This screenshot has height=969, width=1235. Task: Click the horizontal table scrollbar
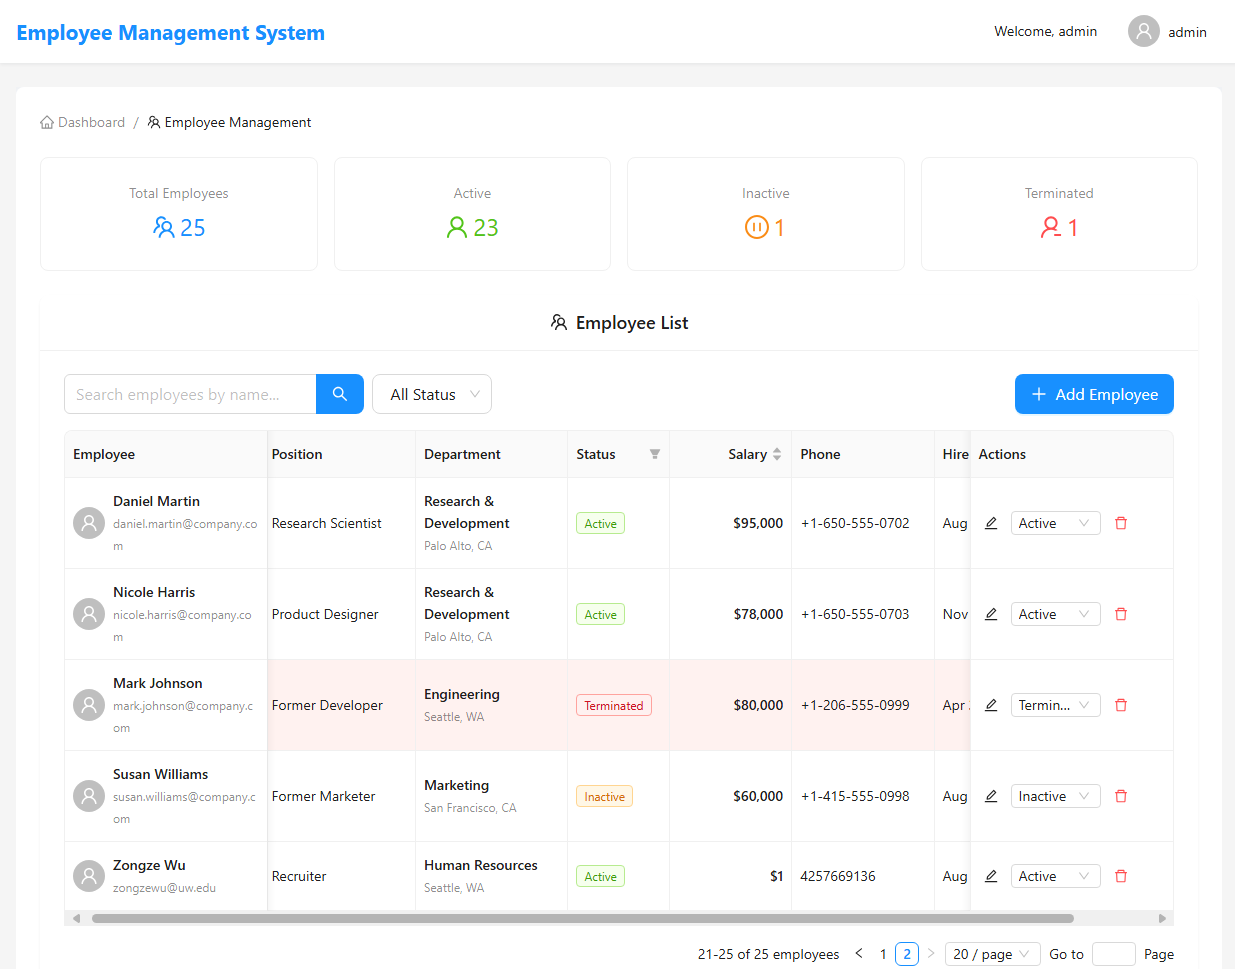(582, 918)
